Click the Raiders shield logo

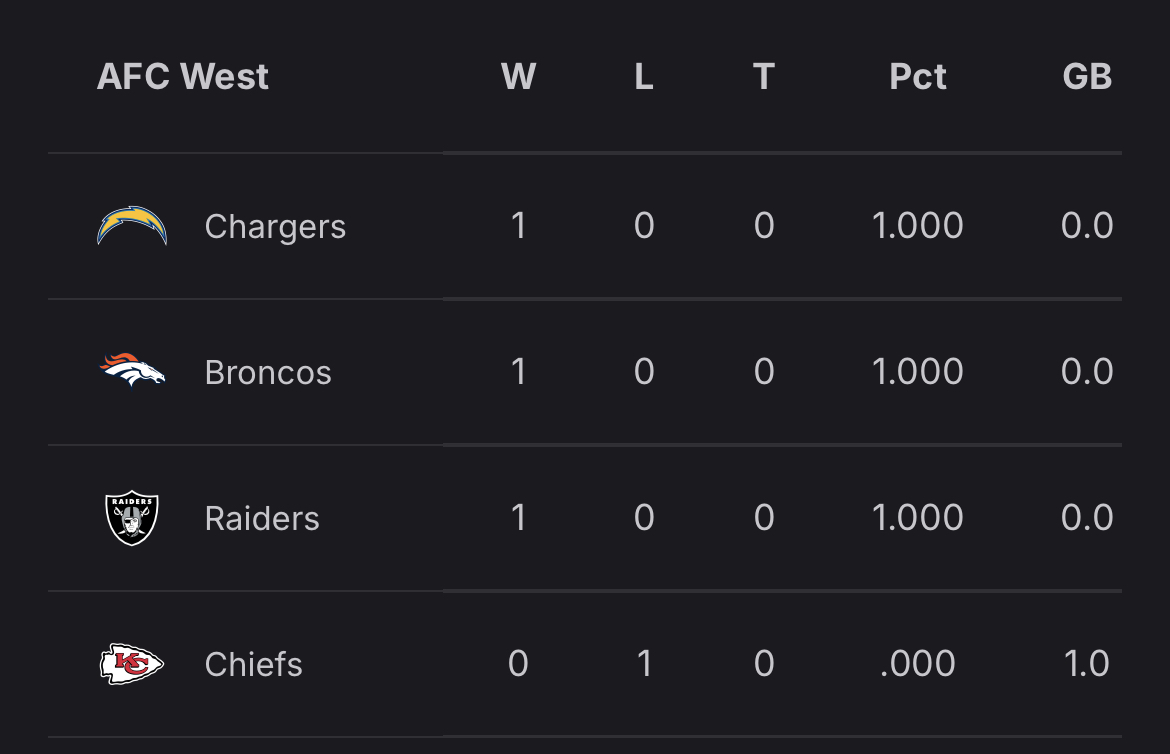point(132,517)
